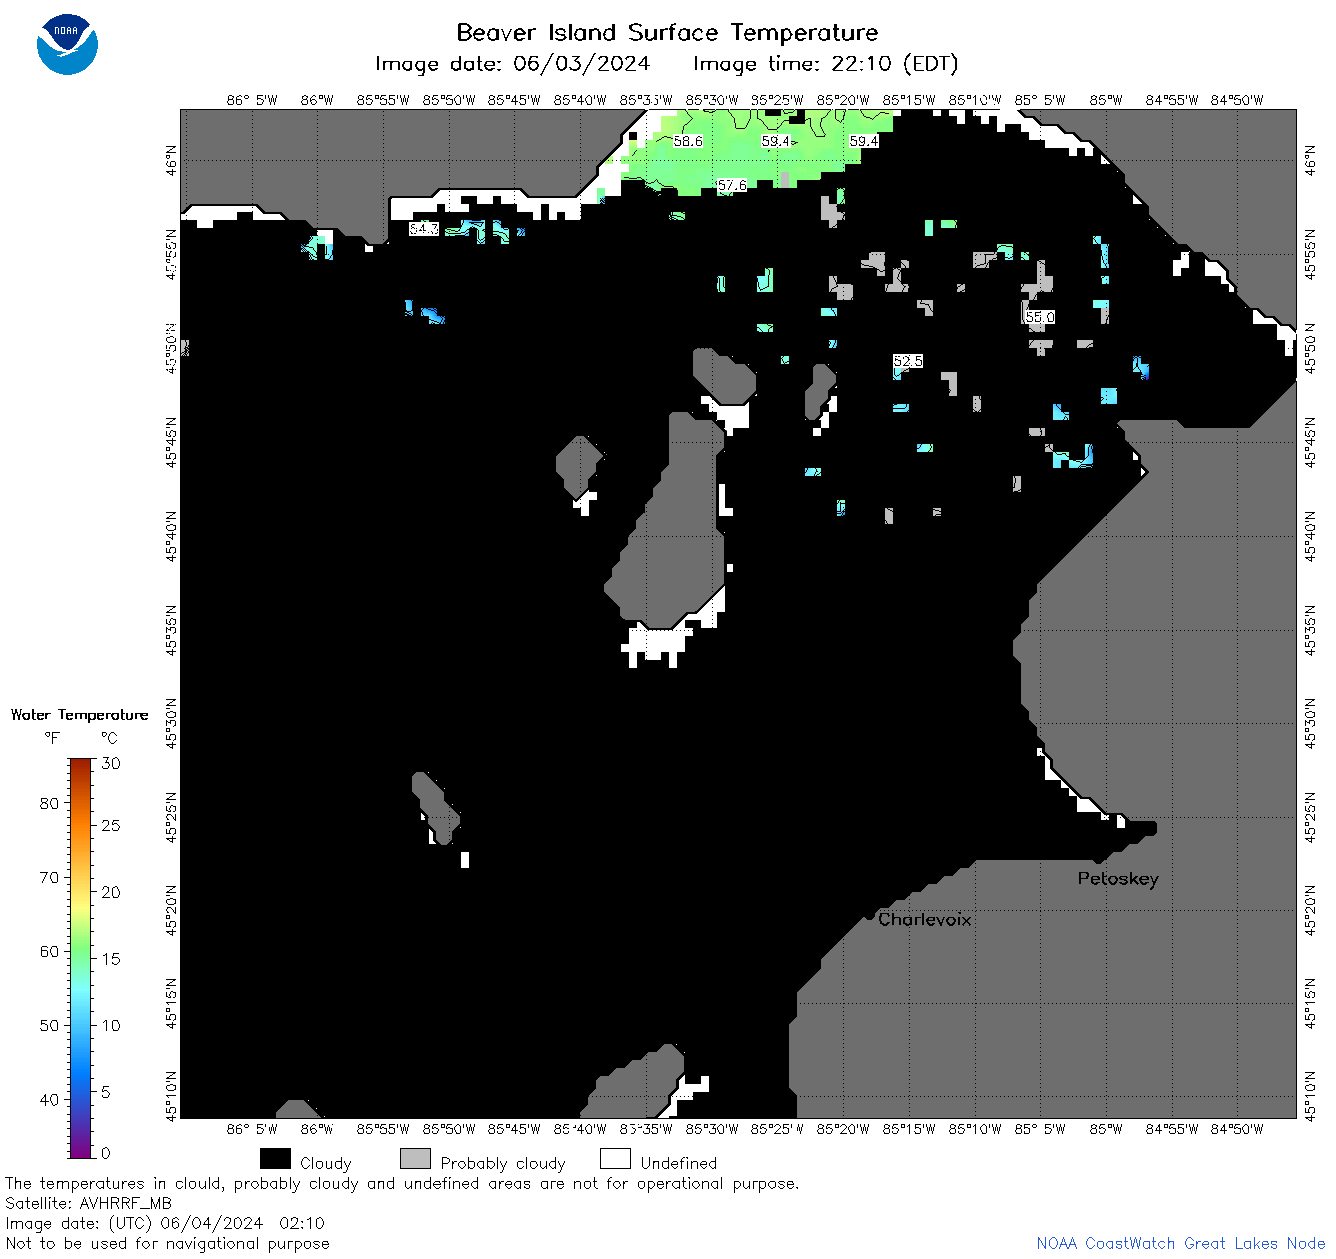Click the left 45°30'N latitude label
Screen dimensions: 1336x1259
coord(171,723)
